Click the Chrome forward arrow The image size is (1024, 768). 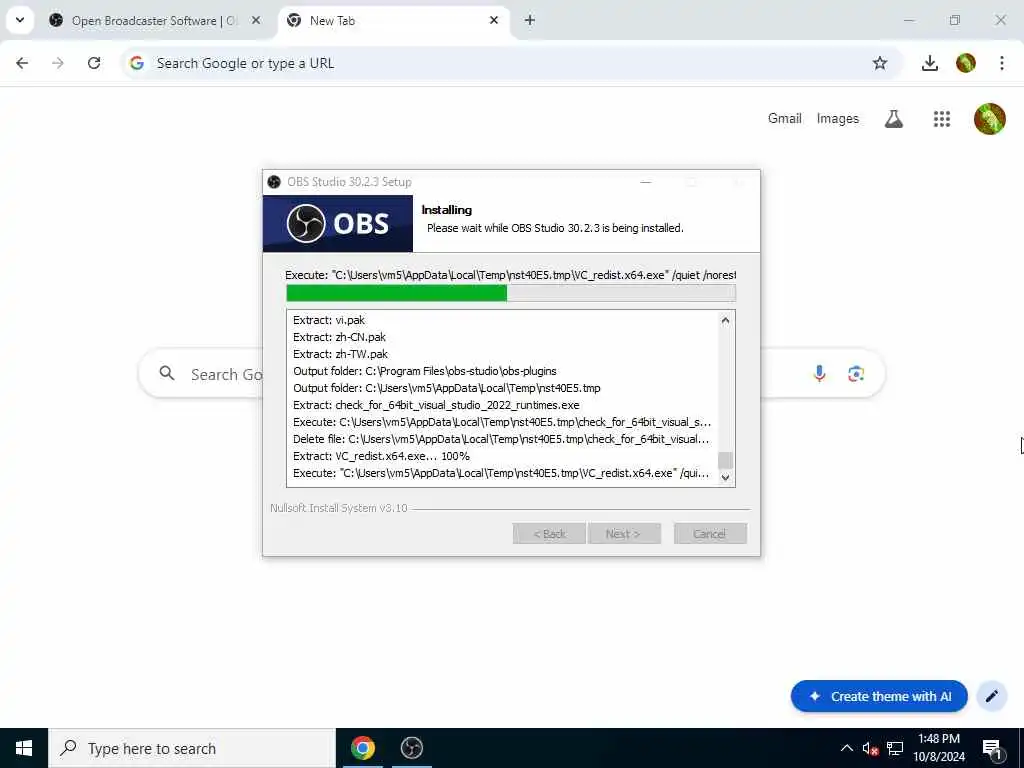click(x=58, y=63)
